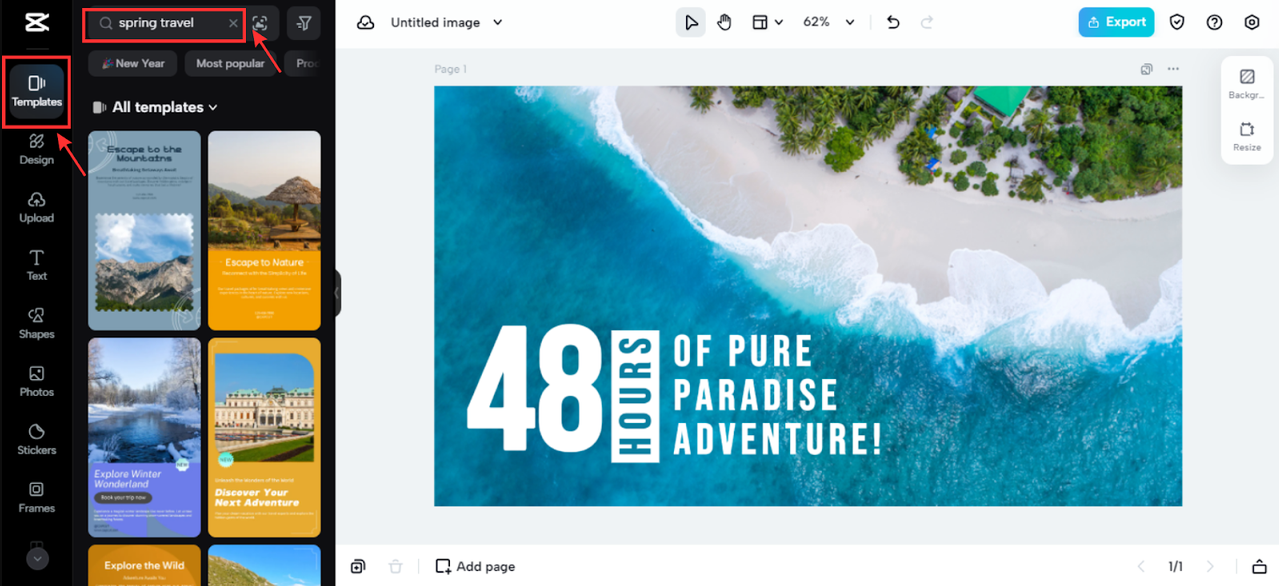Viewport: 1279px width, 586px height.
Task: Click the Add page button
Action: 475,566
